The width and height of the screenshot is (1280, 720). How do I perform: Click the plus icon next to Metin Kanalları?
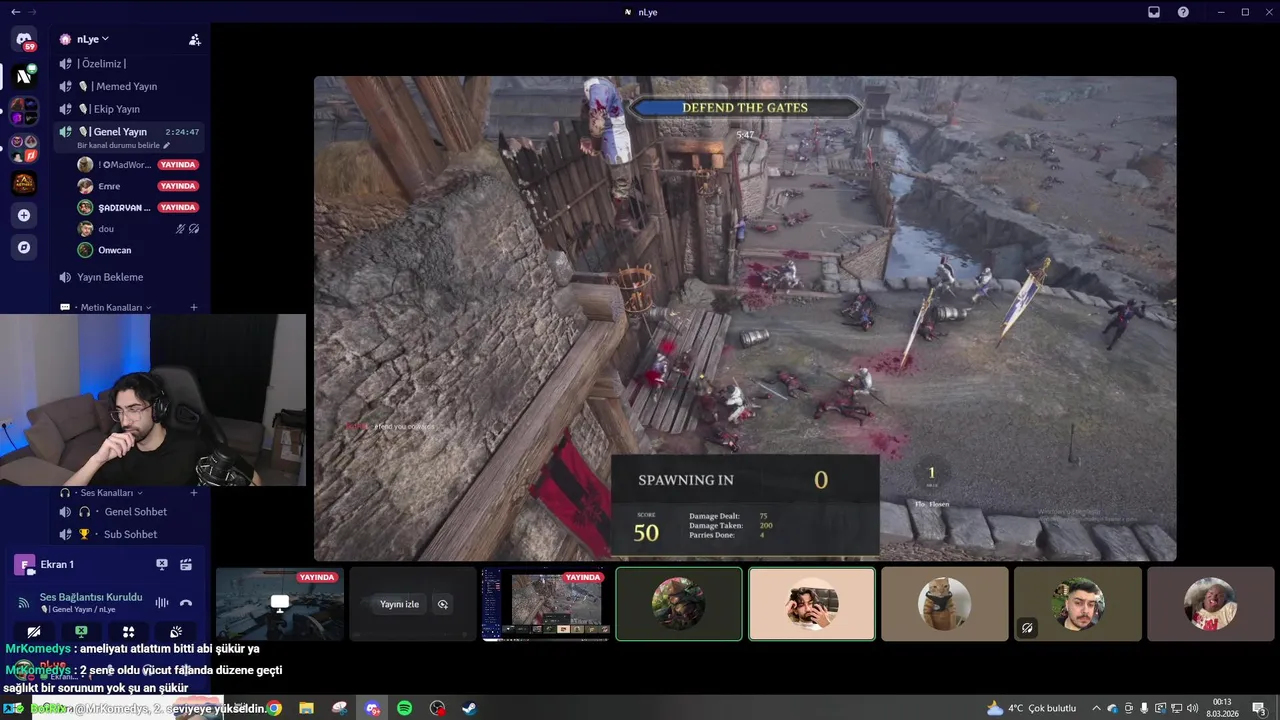[194, 308]
